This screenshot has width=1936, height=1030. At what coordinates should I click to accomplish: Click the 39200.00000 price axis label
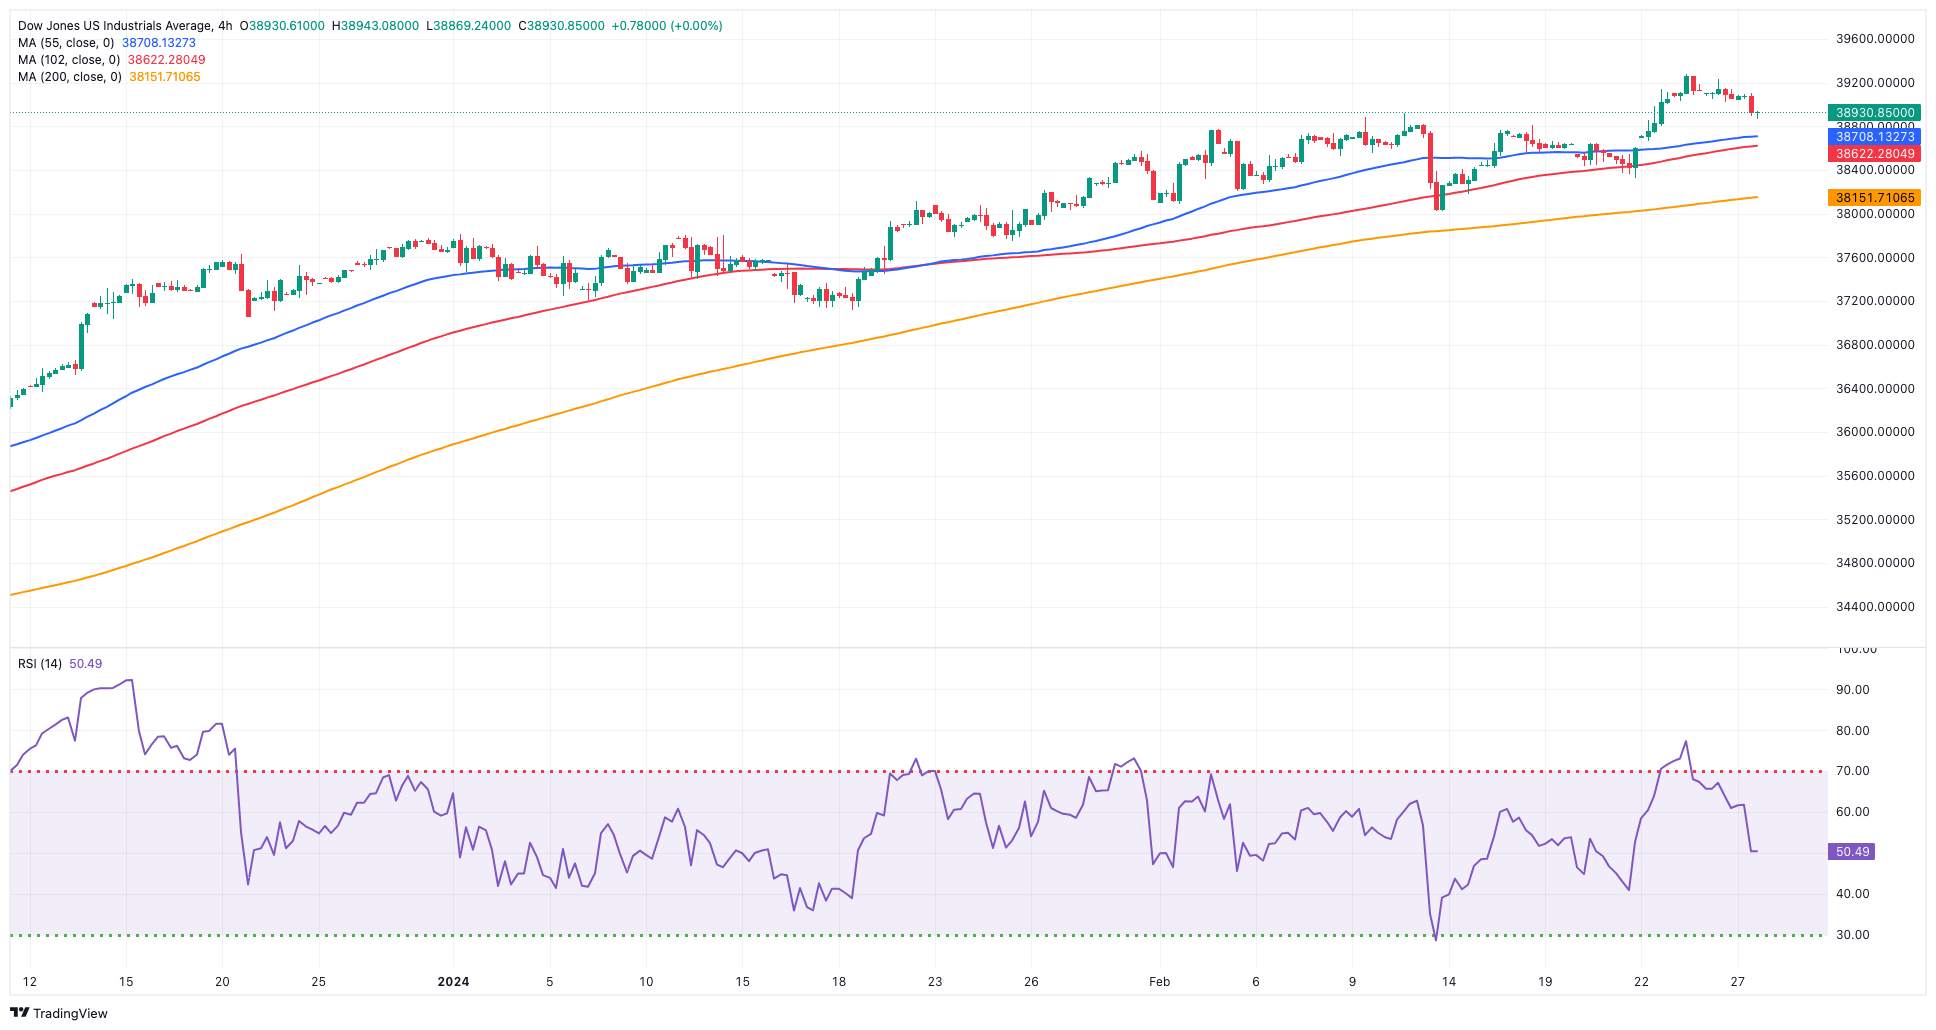pos(1875,83)
